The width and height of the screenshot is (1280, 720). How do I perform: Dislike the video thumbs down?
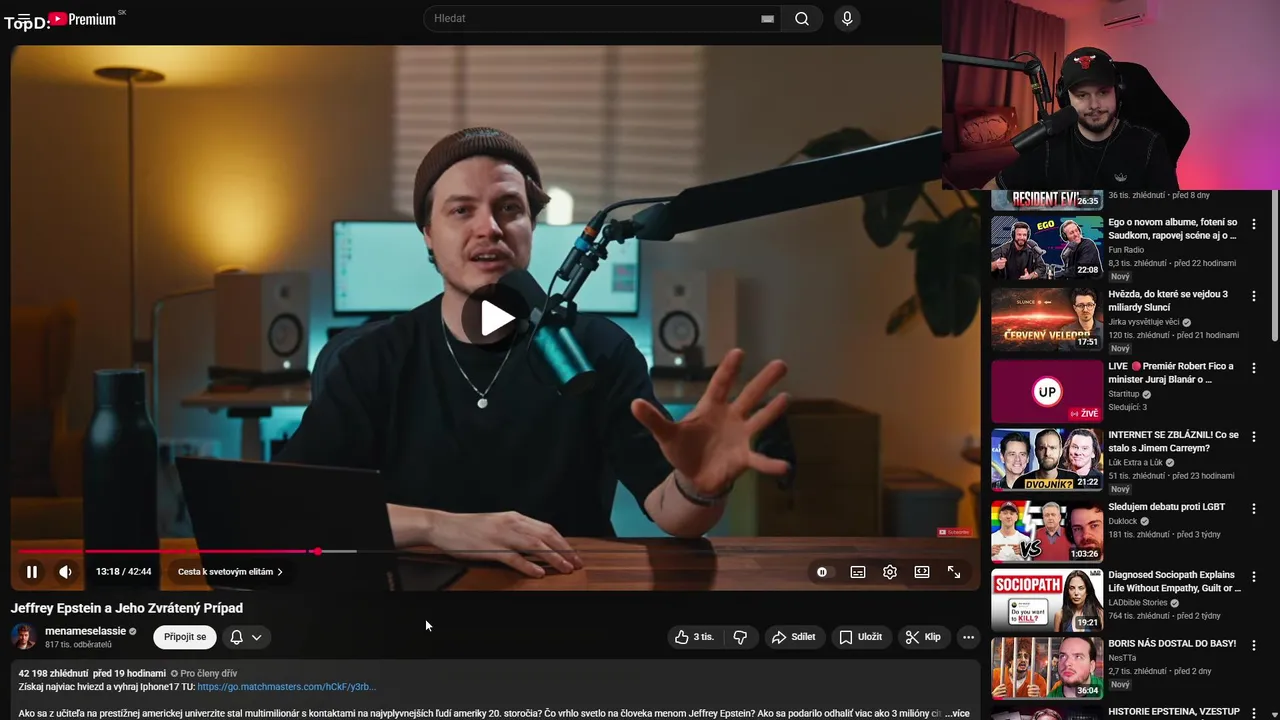pos(740,637)
